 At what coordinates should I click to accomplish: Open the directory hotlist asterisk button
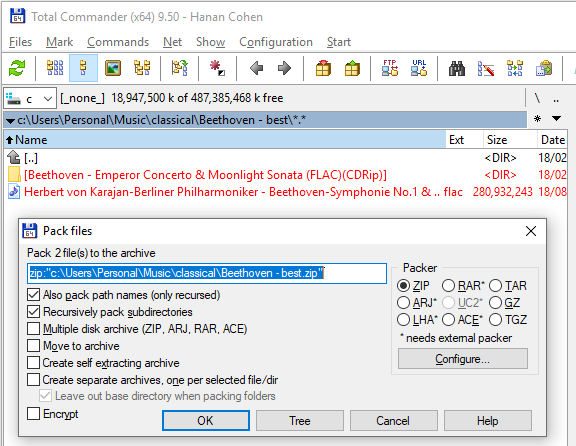[537, 118]
